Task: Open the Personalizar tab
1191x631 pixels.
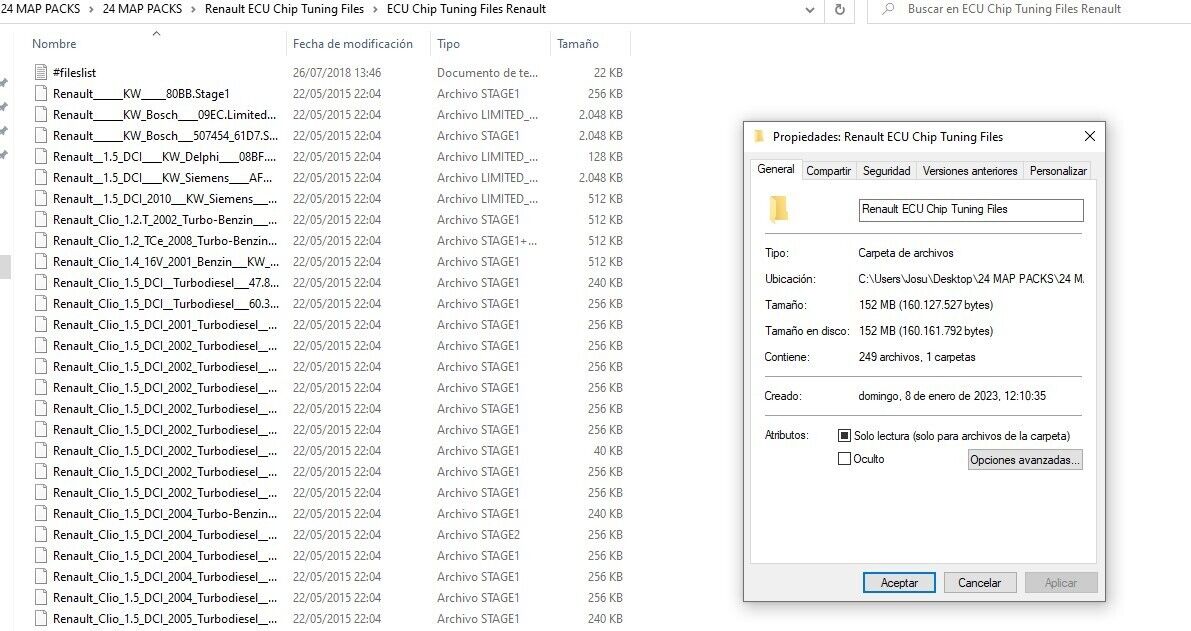Action: click(x=1058, y=171)
